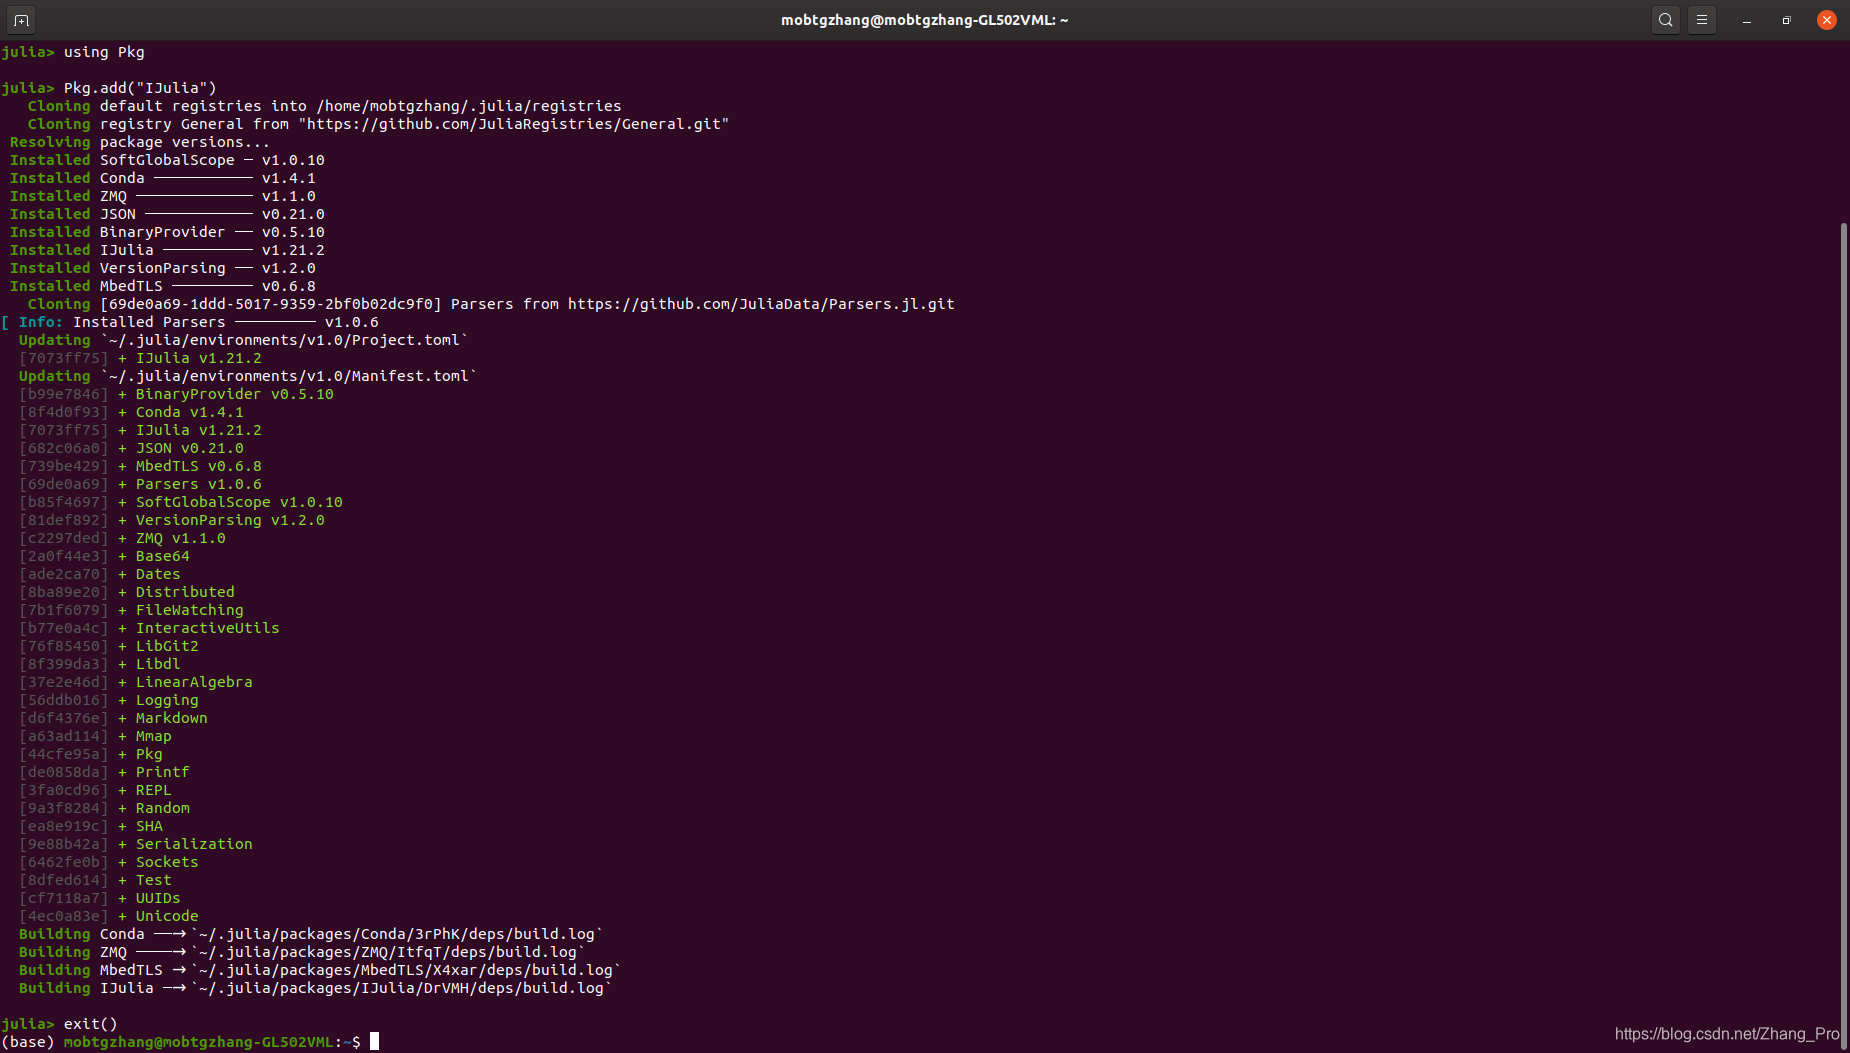This screenshot has height=1053, width=1850.
Task: Click the command Pkg.add("IJulia")
Action: coord(140,88)
